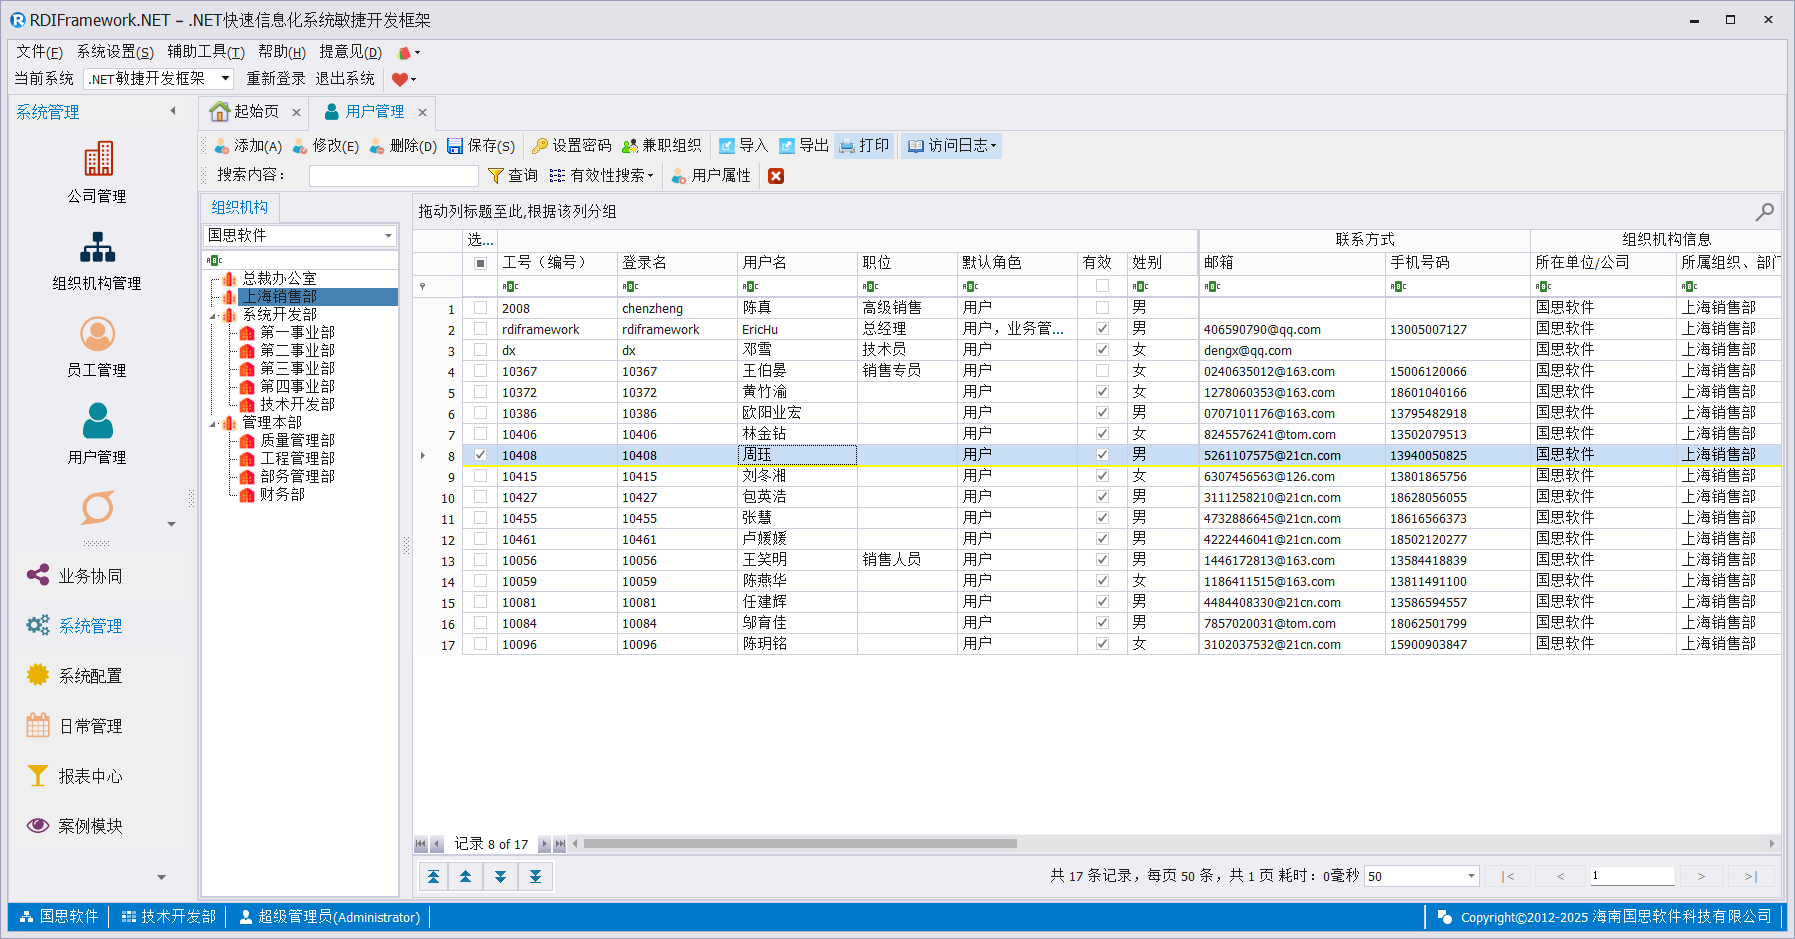Tick the selection checkbox for row 2008

coord(481,308)
